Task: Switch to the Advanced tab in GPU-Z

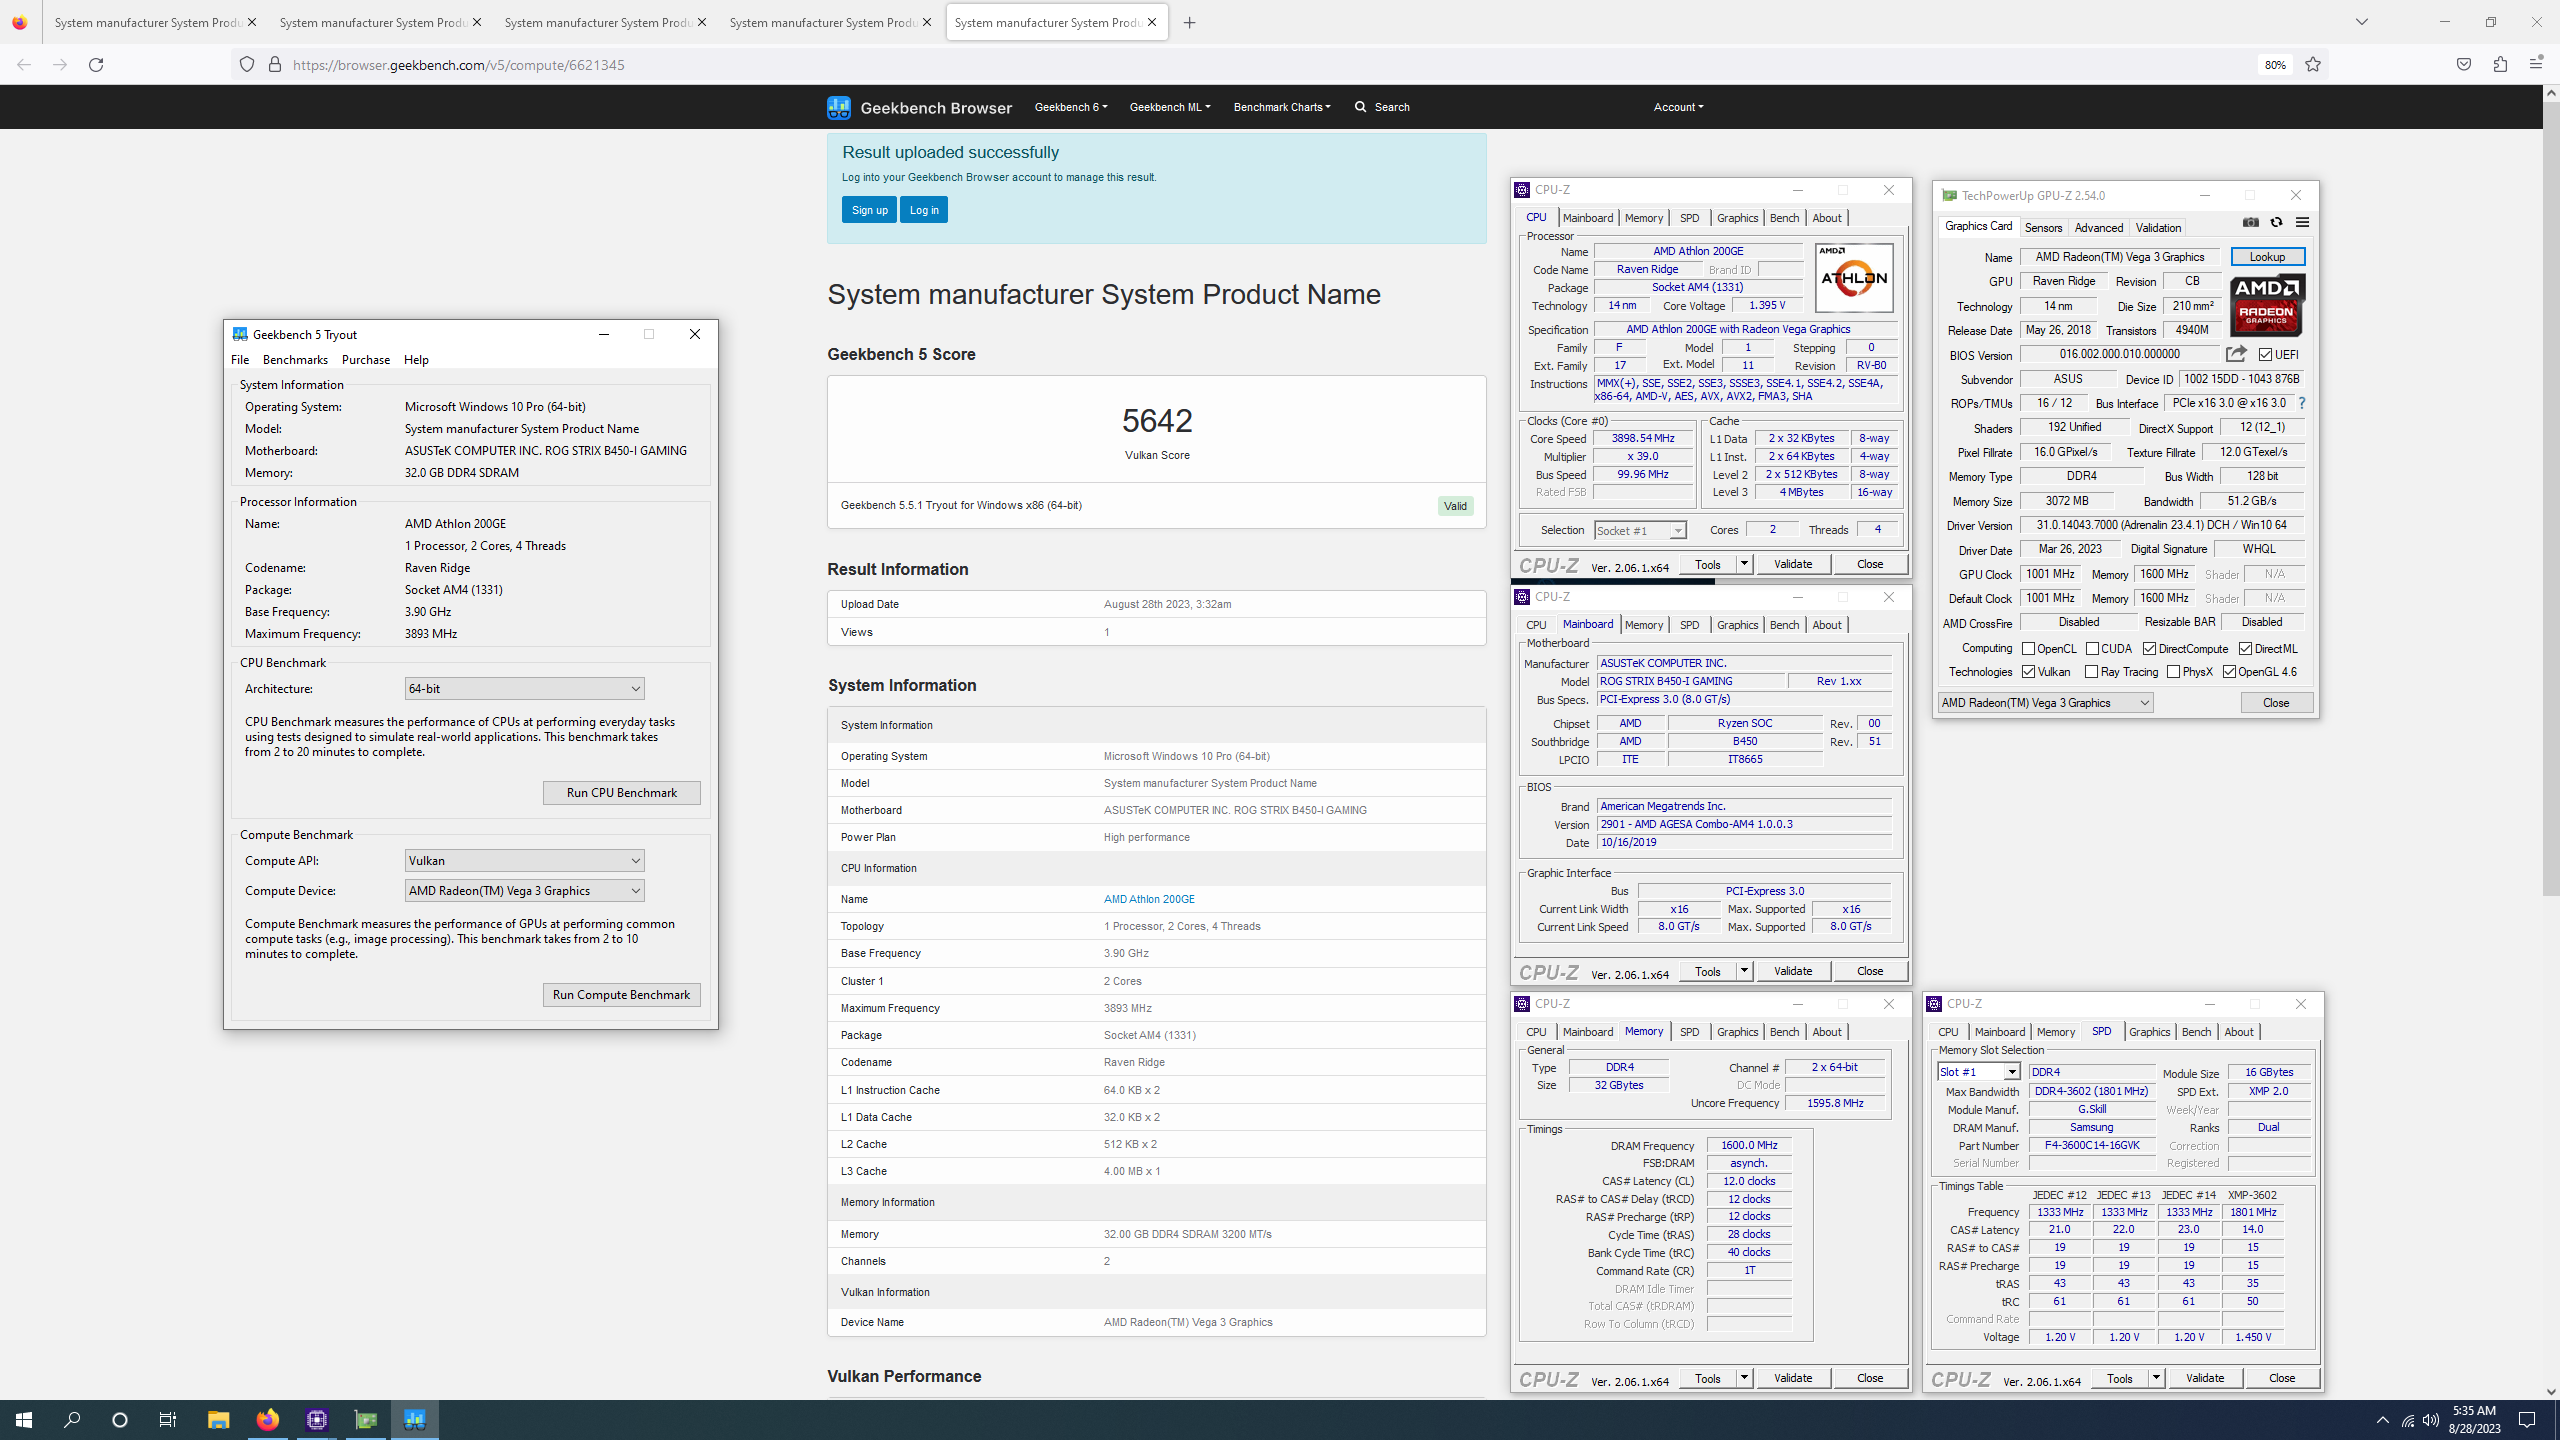Action: (2098, 228)
